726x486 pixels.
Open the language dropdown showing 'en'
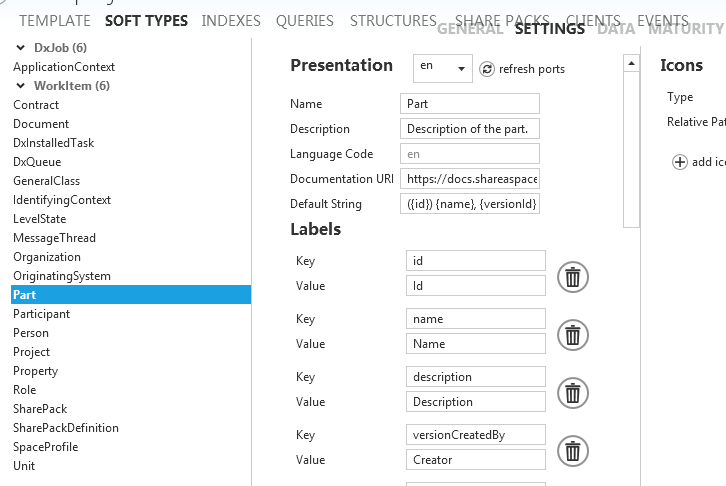click(442, 68)
